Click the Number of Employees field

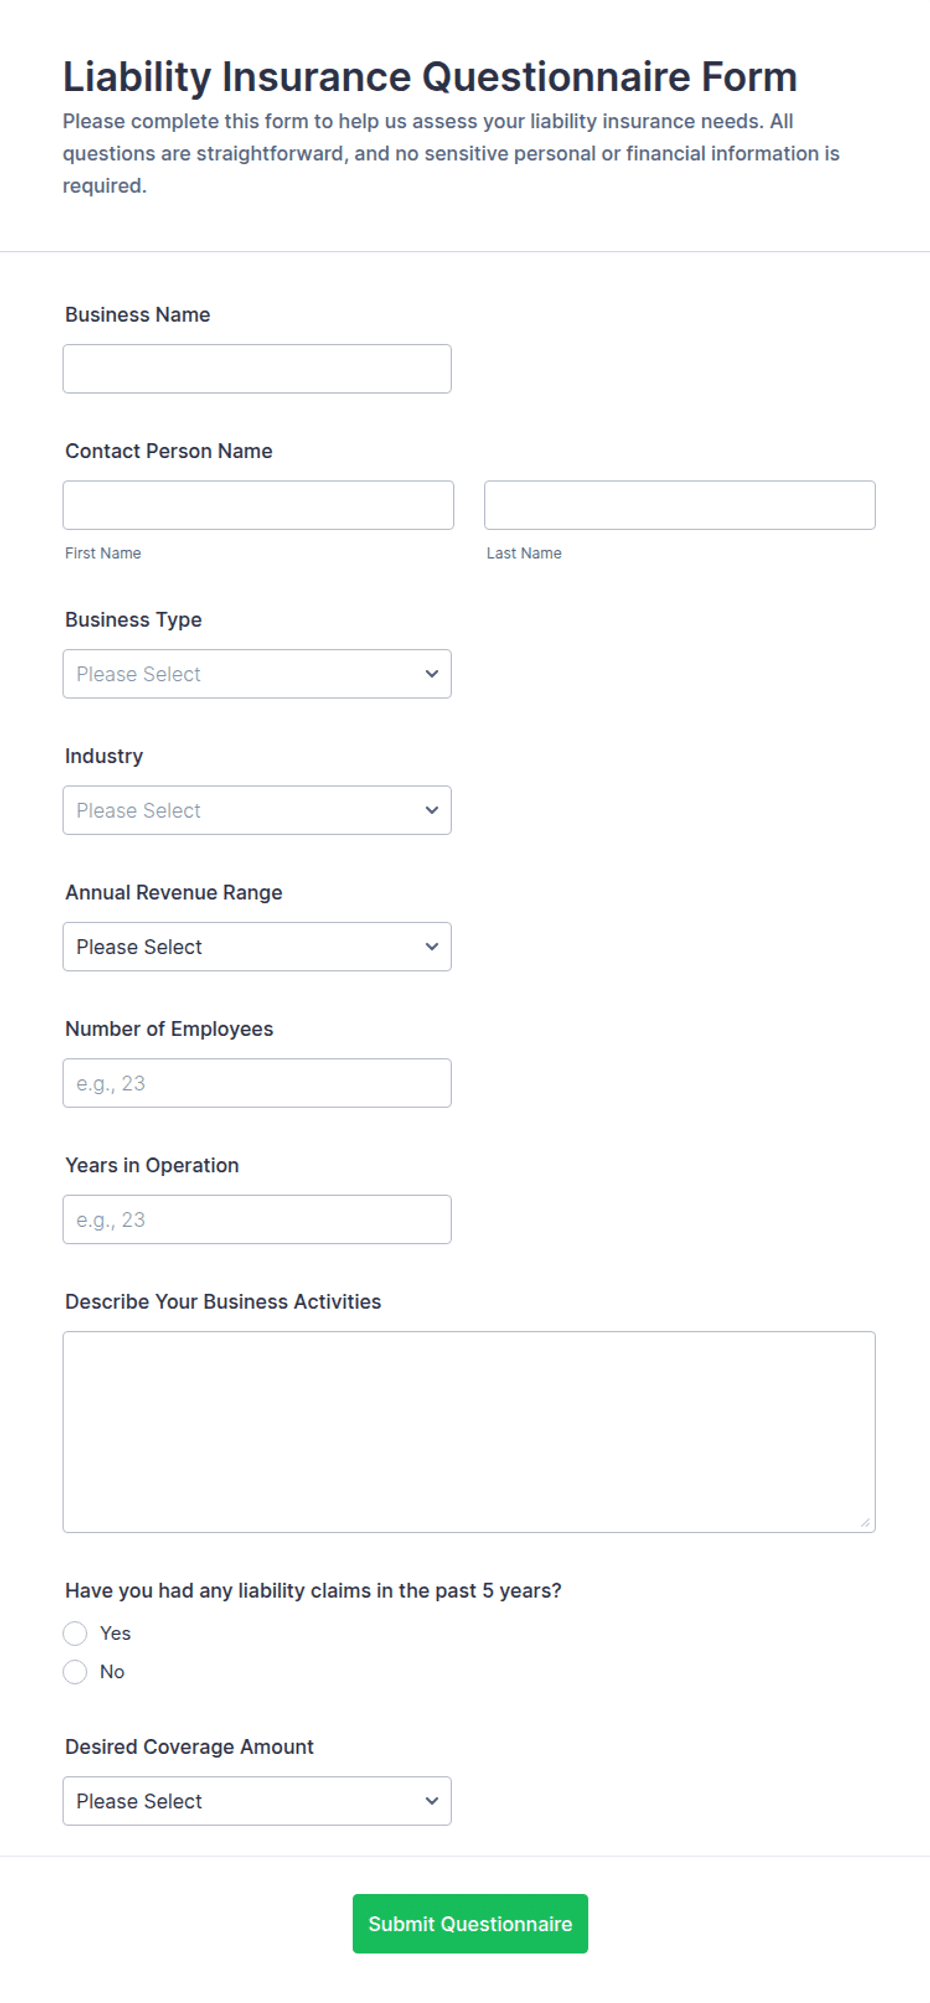click(257, 1083)
